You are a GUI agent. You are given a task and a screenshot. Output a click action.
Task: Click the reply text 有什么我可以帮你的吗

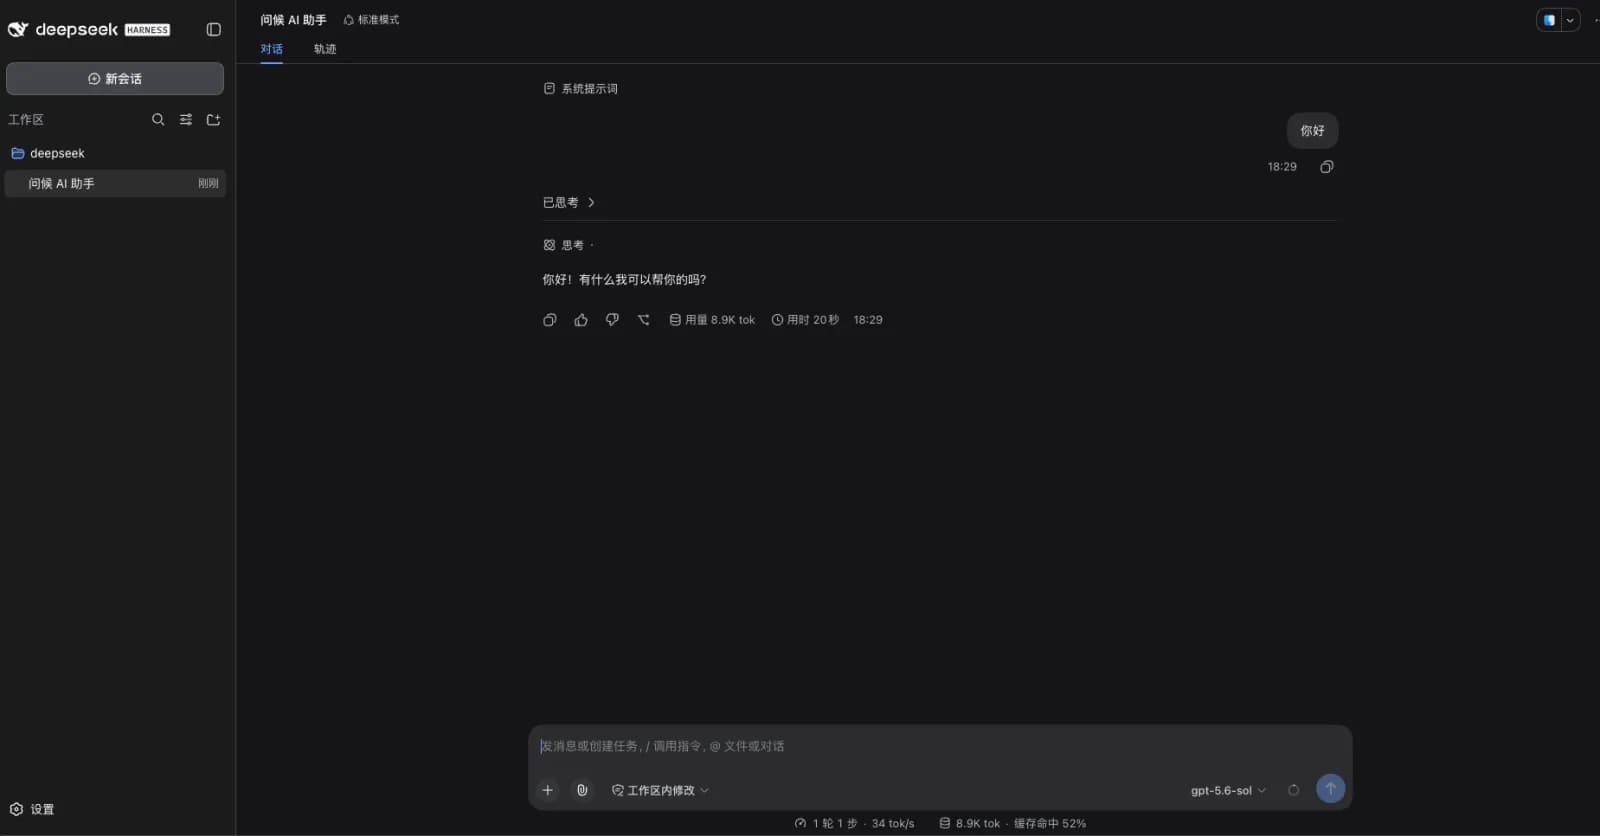642,280
